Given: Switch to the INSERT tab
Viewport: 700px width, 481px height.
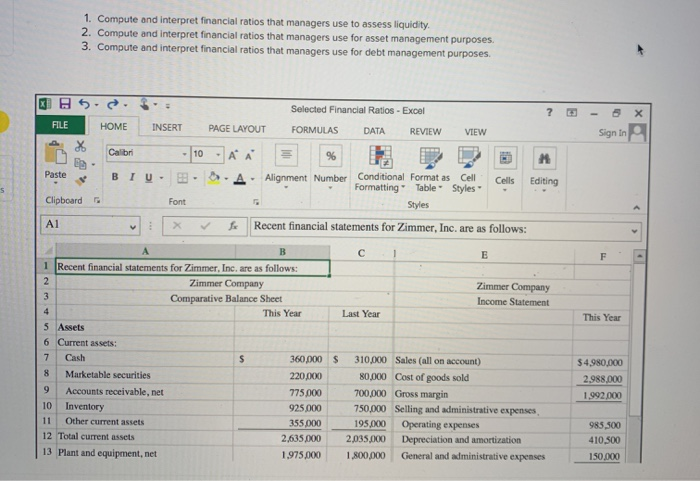Looking at the screenshot, I should [x=167, y=128].
